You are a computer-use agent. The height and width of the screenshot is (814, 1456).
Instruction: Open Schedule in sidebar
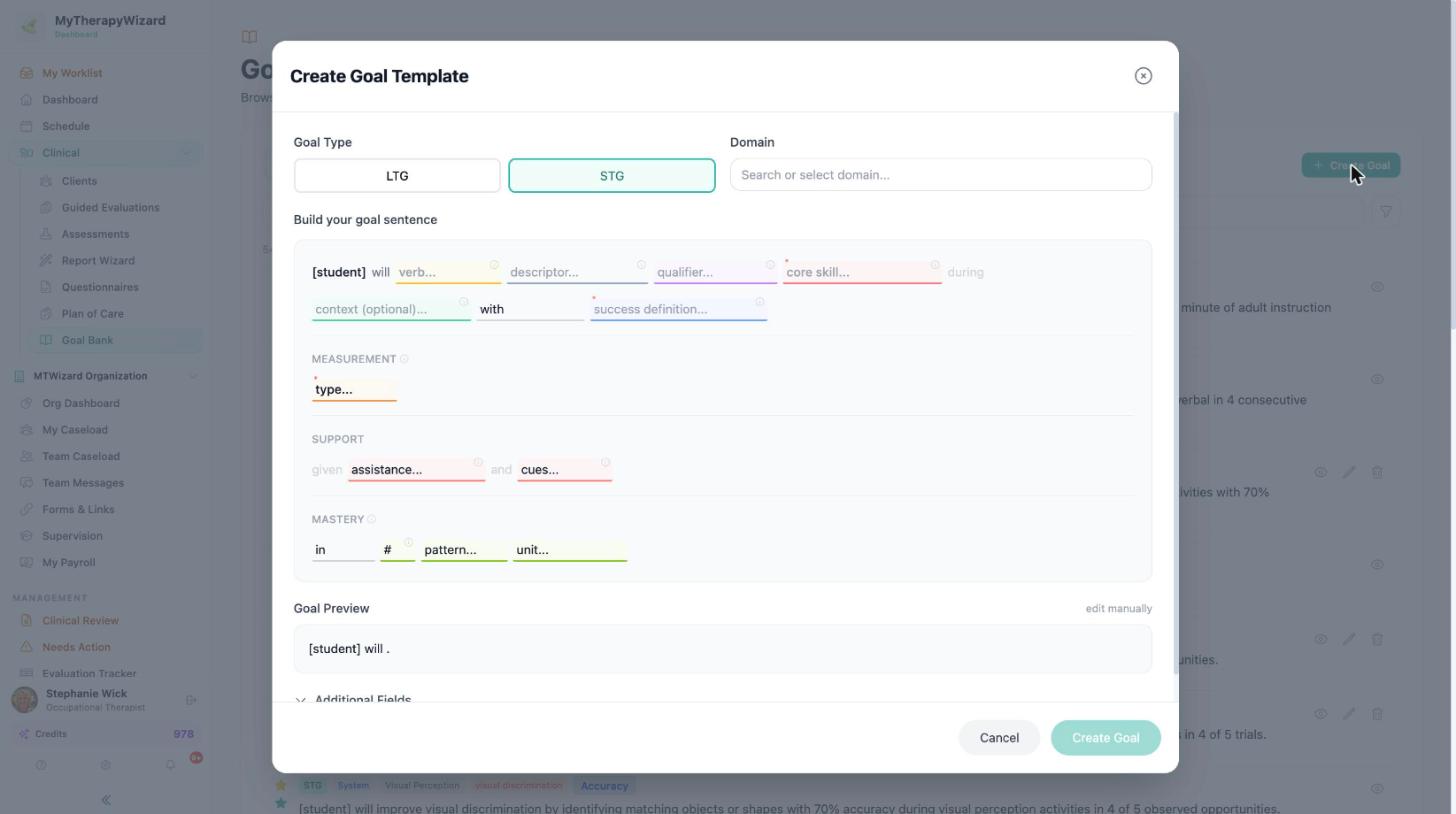[66, 126]
